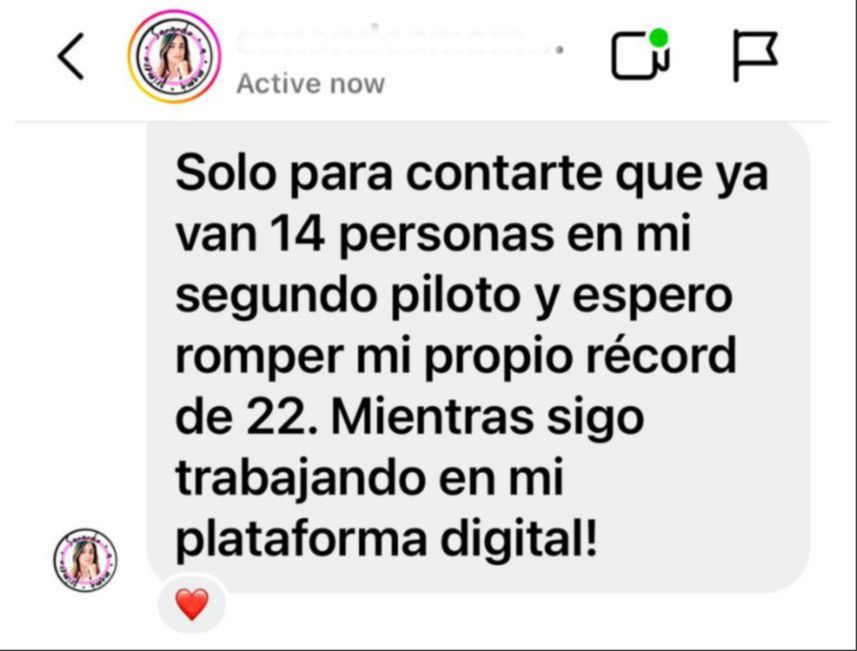
Task: Select the word "Solo" in the message
Action: (x=225, y=173)
